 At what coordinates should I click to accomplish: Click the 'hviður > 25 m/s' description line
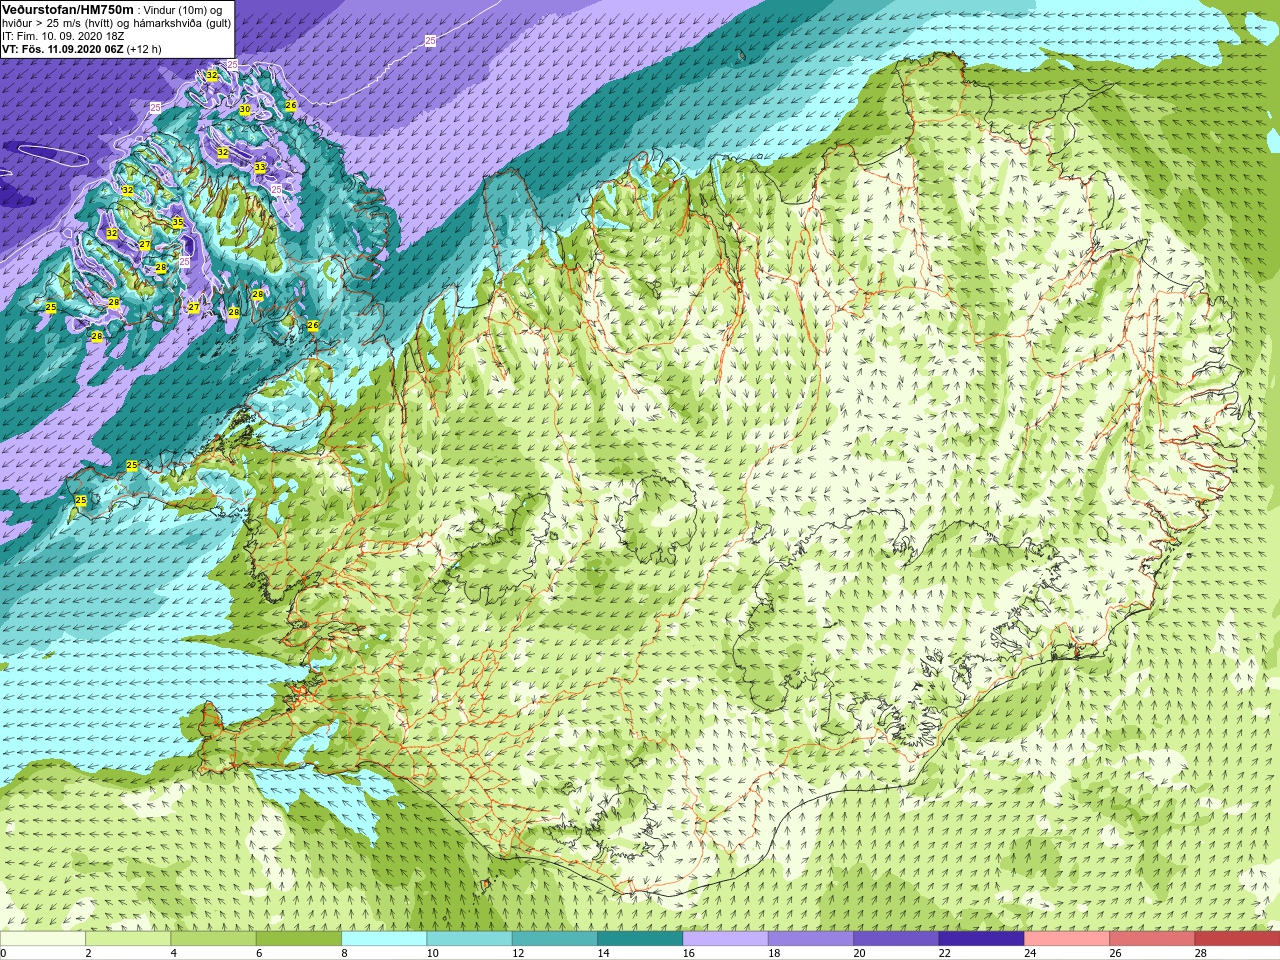(116, 23)
